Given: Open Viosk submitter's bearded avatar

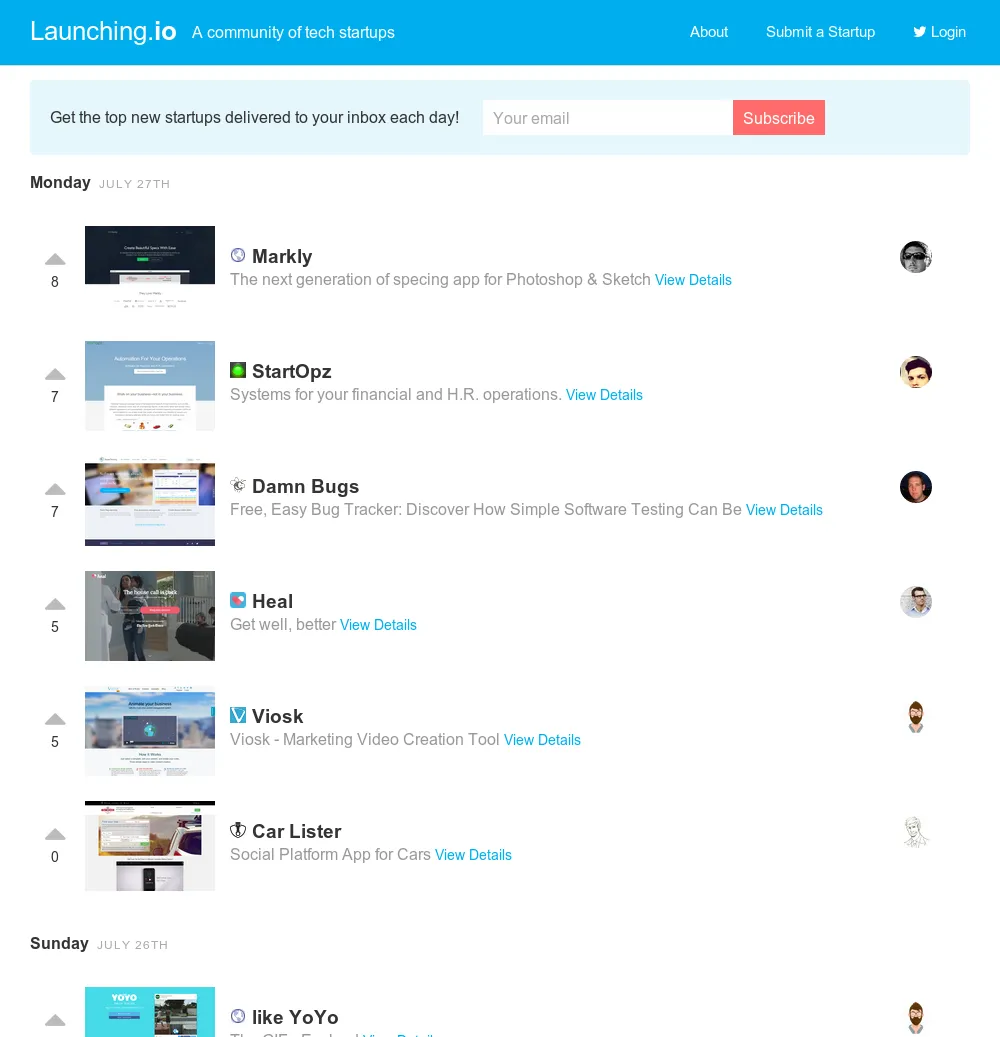Looking at the screenshot, I should 916,718.
